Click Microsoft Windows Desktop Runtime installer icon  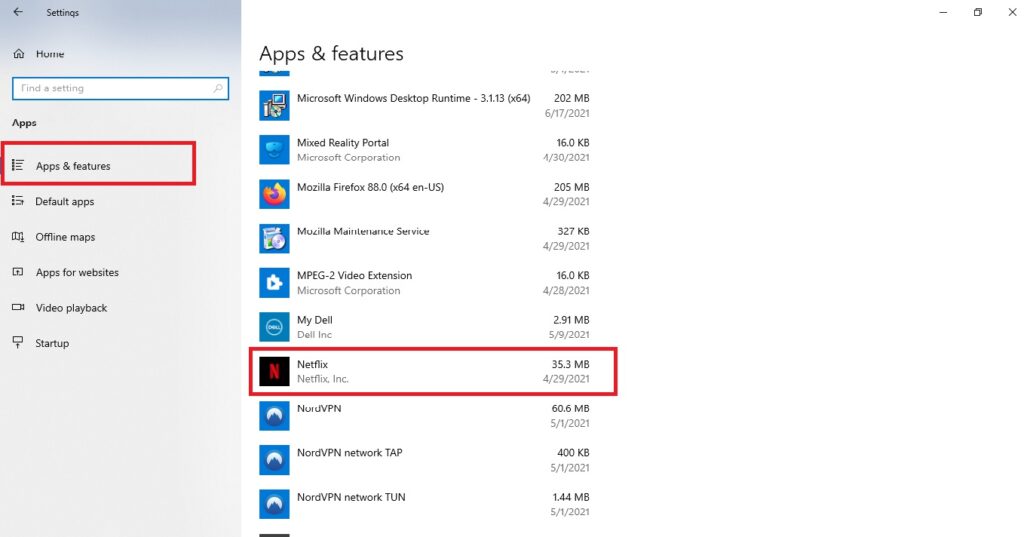(274, 105)
